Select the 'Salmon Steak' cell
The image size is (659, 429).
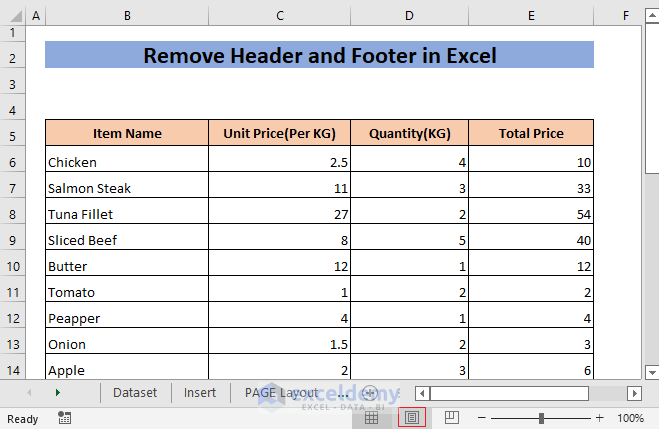(x=127, y=185)
